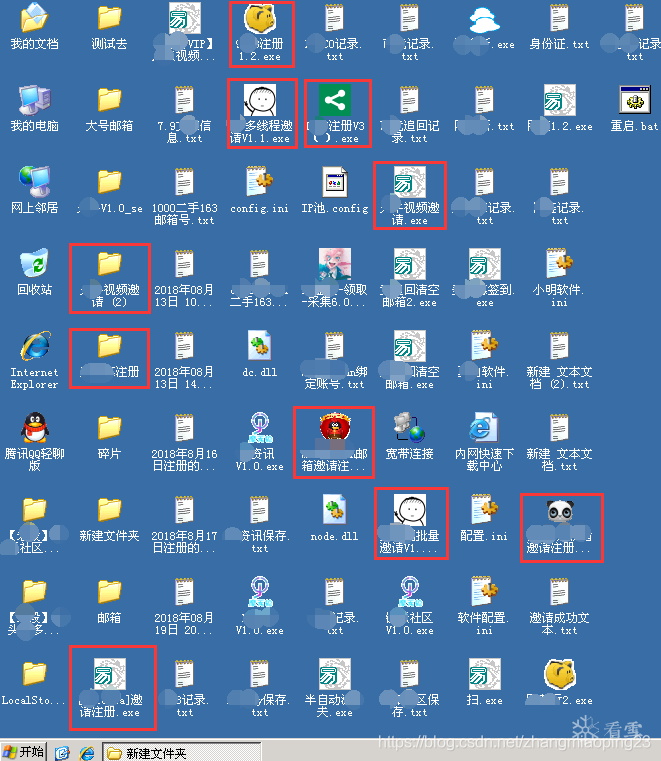Launch the 扫.exe program
The image size is (661, 761).
(x=484, y=683)
